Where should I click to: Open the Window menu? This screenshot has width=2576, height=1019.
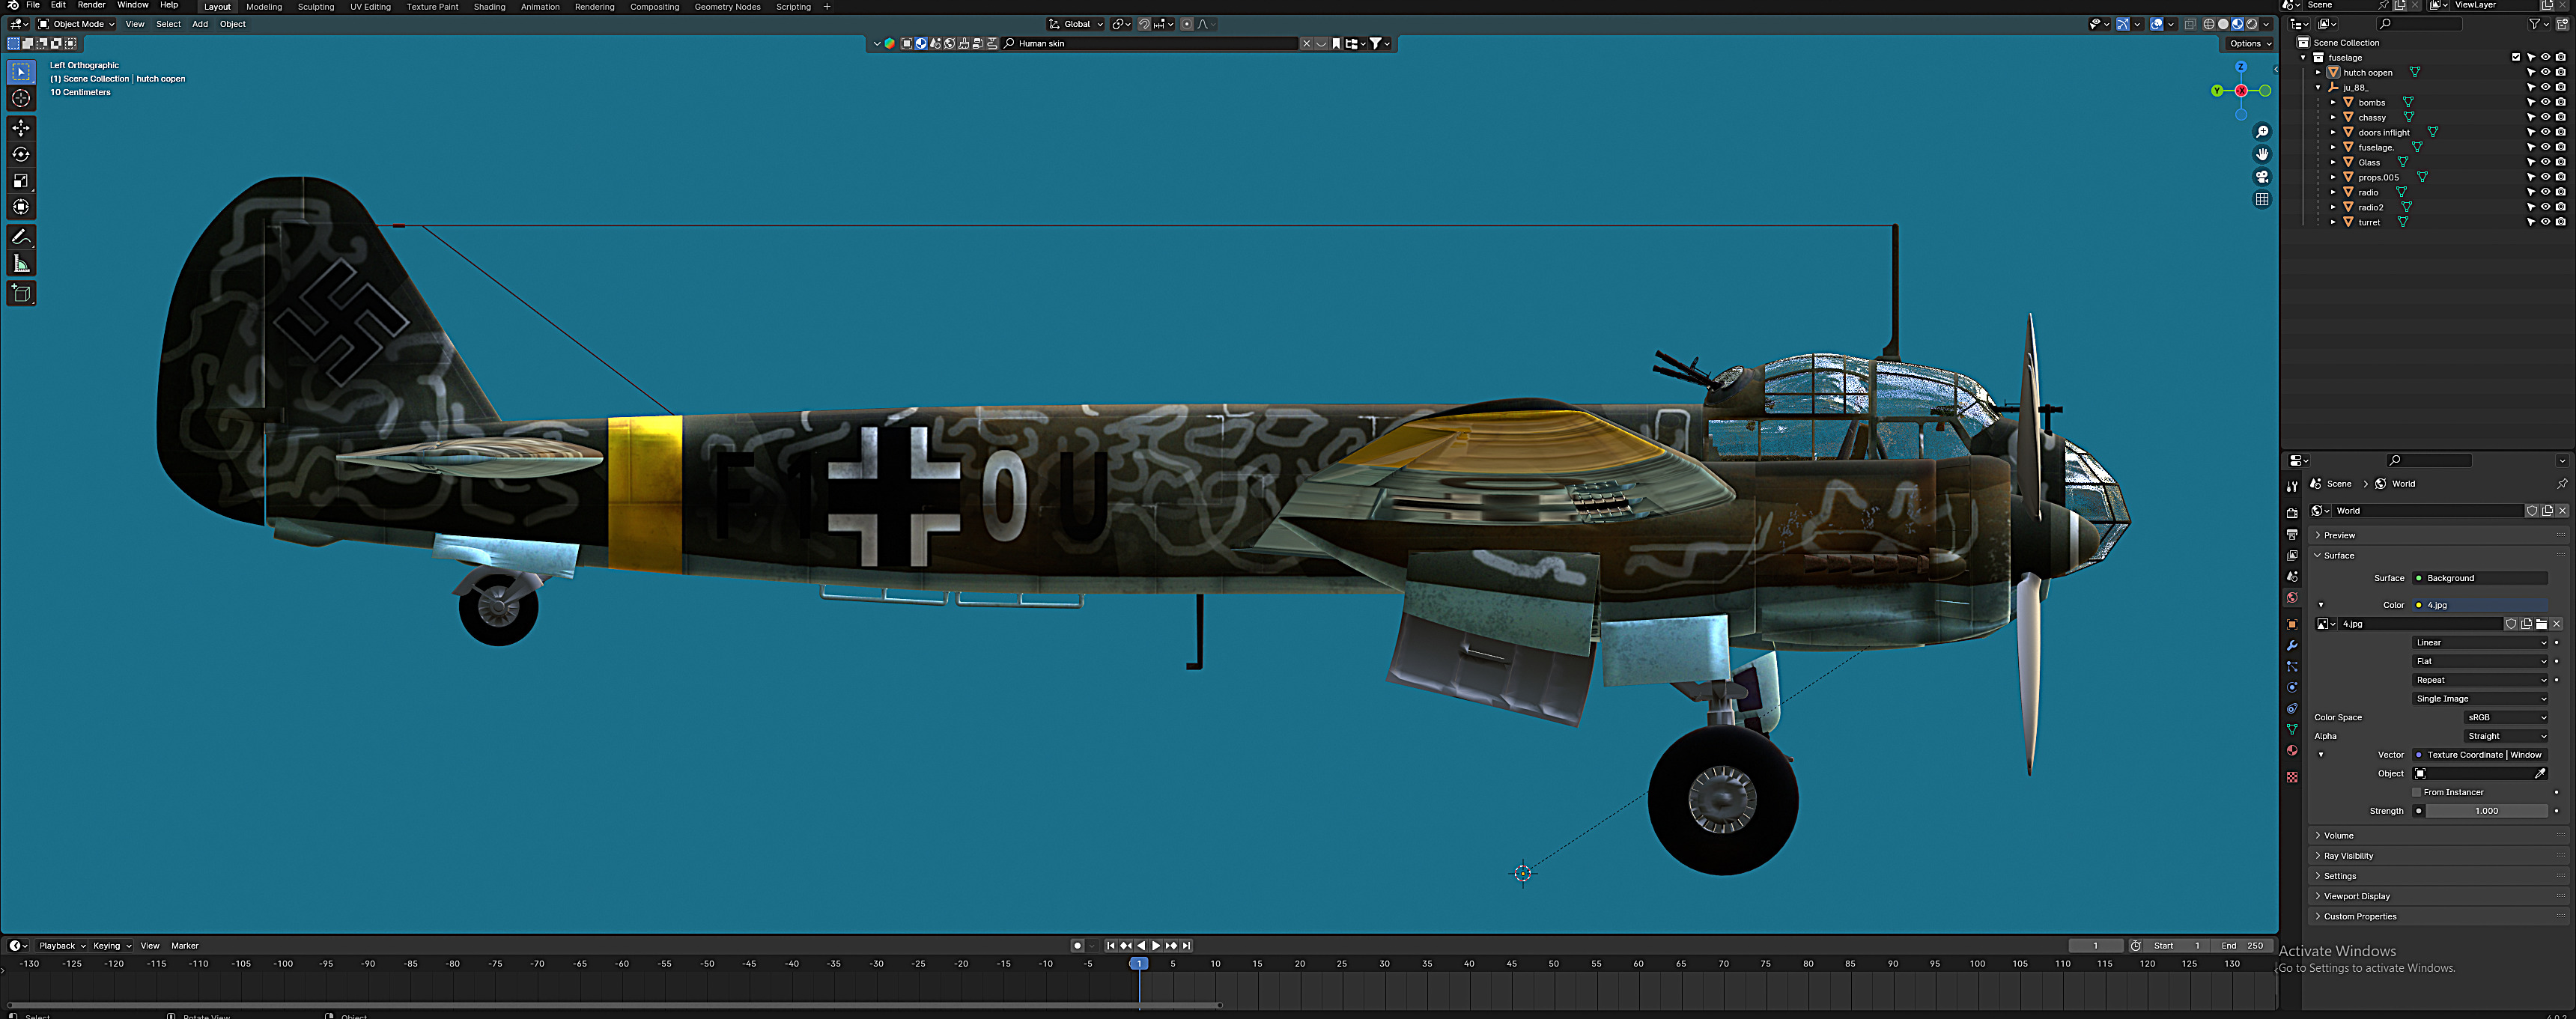[x=132, y=6]
